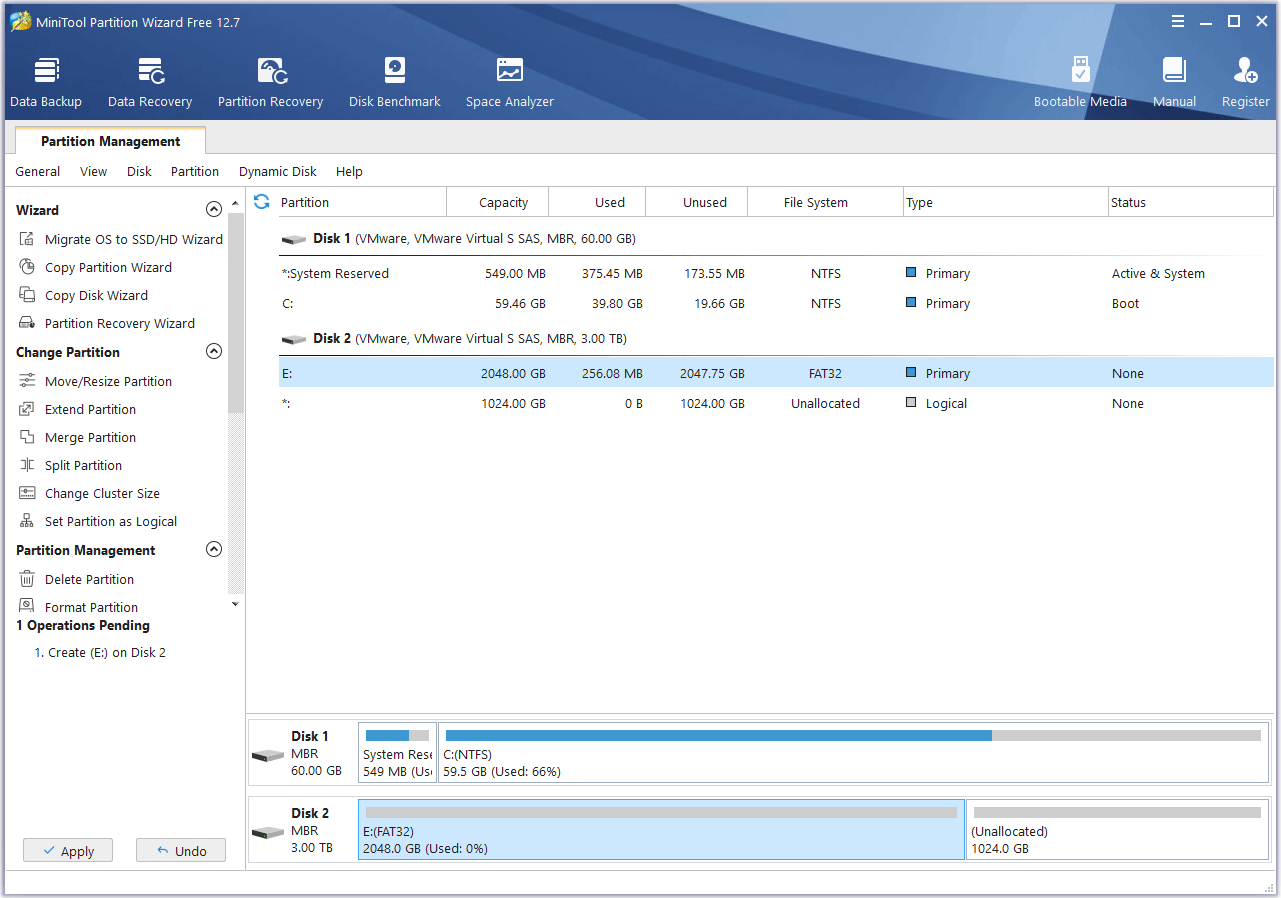The height and width of the screenshot is (898, 1281).
Task: Open the Disk menu
Action: 139,172
